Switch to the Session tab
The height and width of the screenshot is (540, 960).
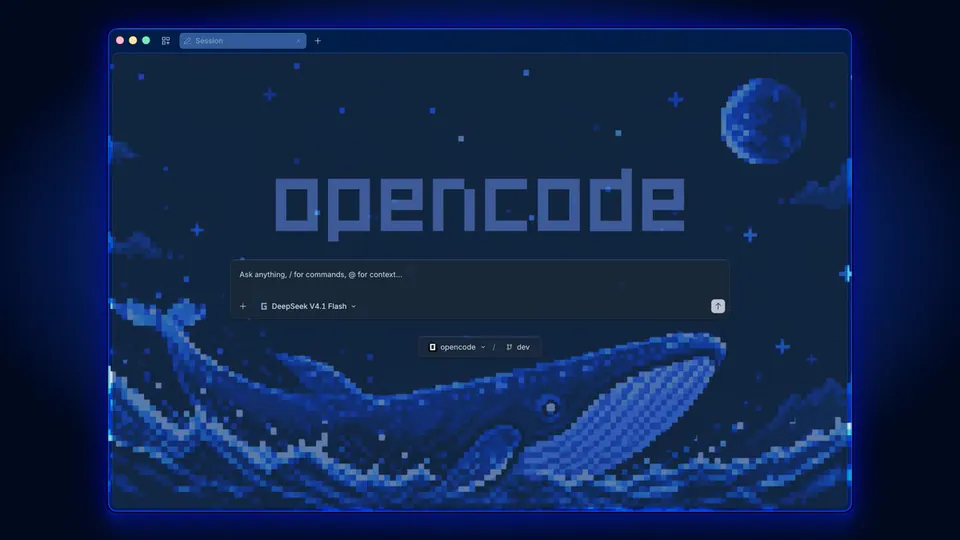pos(242,41)
